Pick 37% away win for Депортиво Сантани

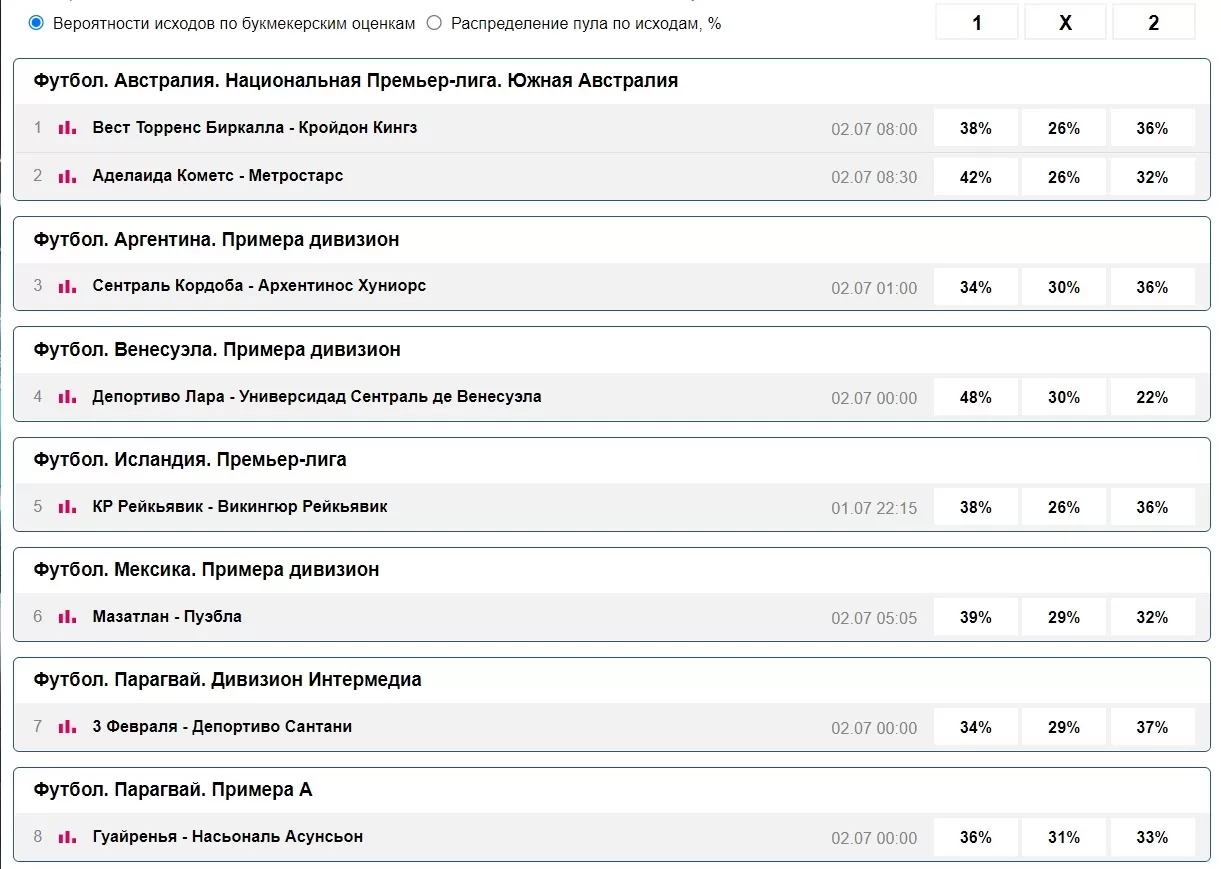coord(1152,726)
